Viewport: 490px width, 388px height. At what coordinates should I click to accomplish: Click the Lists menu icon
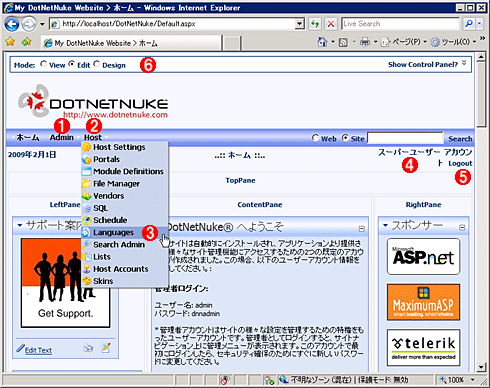click(87, 257)
